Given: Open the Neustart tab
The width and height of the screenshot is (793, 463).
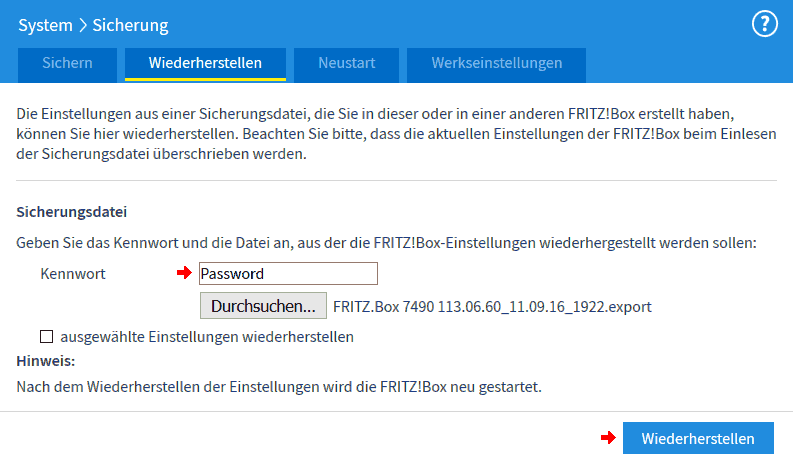Looking at the screenshot, I should [346, 65].
